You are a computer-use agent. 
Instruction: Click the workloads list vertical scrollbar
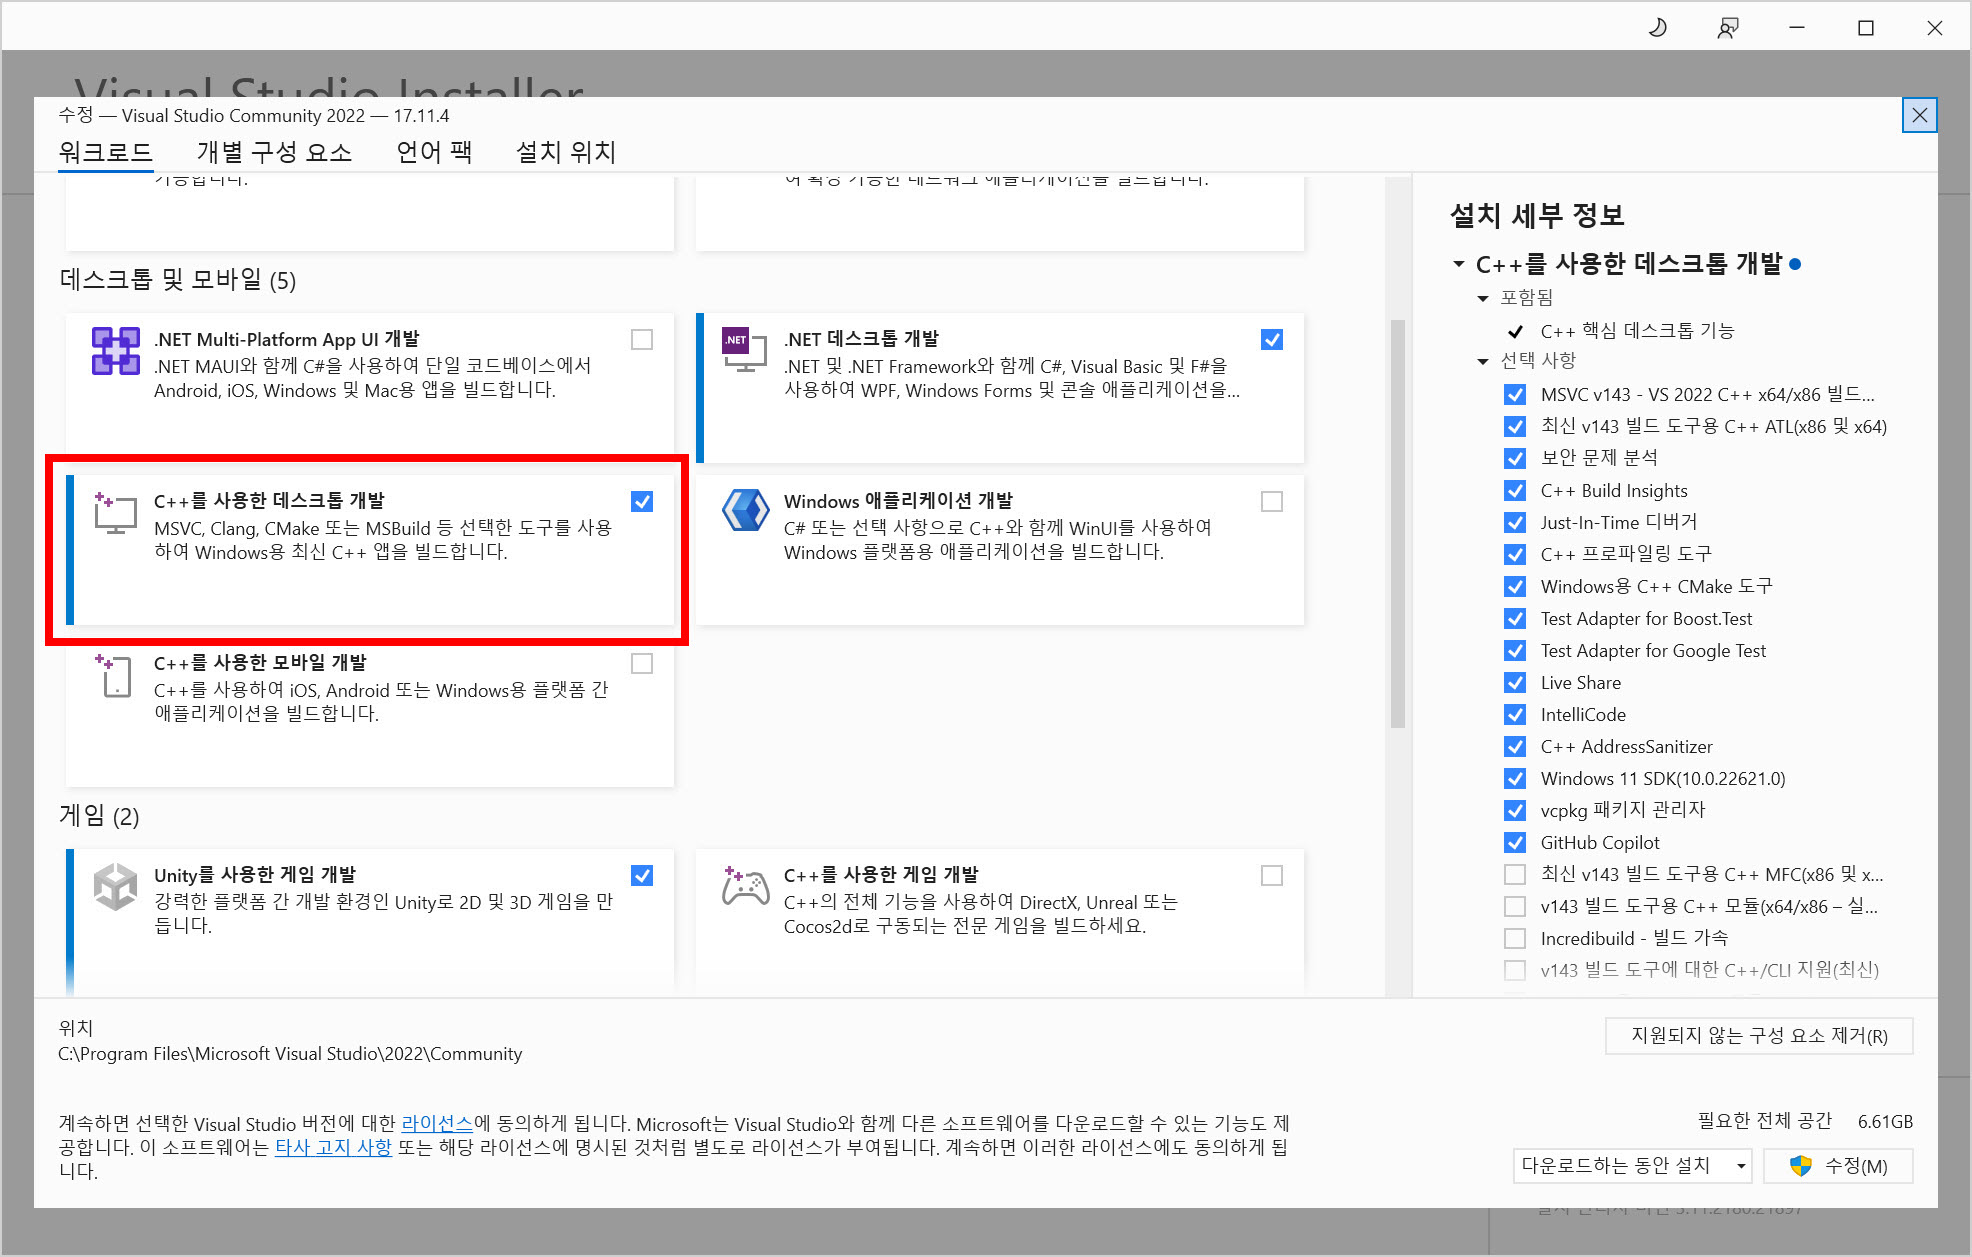(x=1397, y=523)
